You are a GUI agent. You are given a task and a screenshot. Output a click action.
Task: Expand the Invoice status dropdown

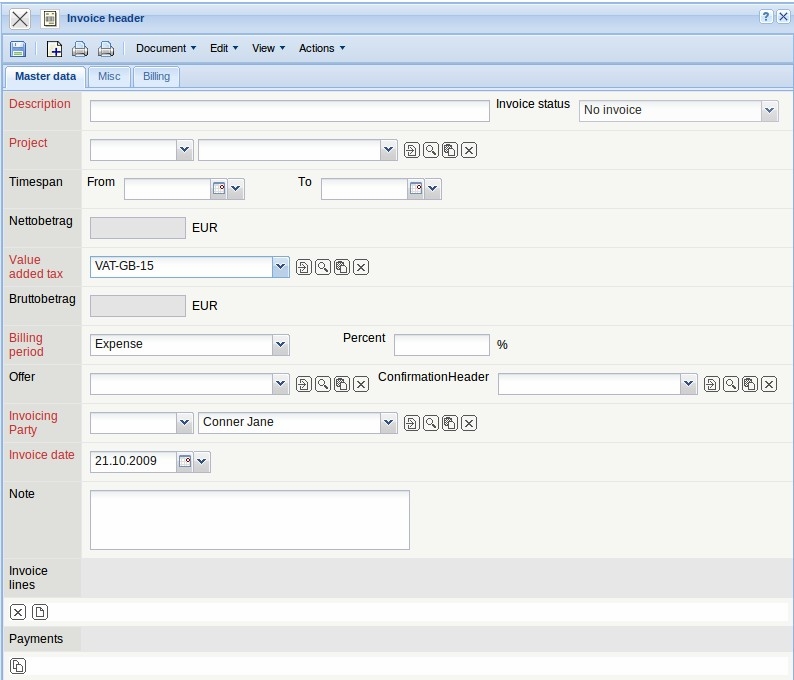[769, 111]
